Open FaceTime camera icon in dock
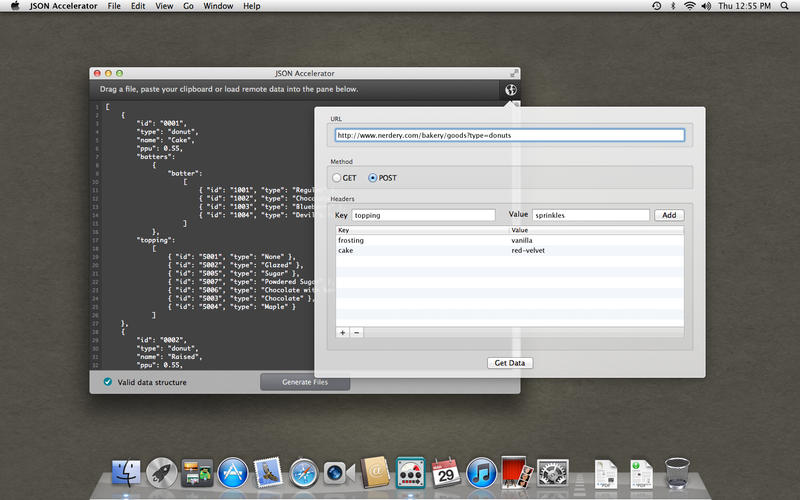The height and width of the screenshot is (500, 800). click(x=339, y=472)
